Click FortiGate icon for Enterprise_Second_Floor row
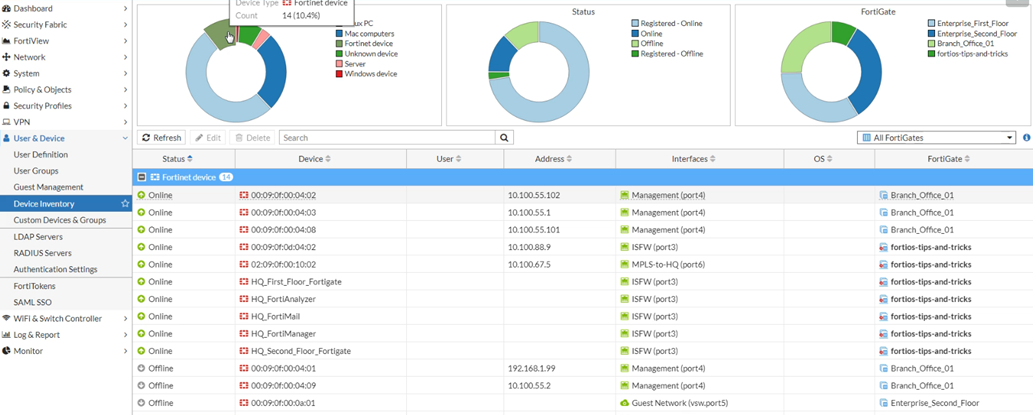The width and height of the screenshot is (1033, 415). coord(884,402)
